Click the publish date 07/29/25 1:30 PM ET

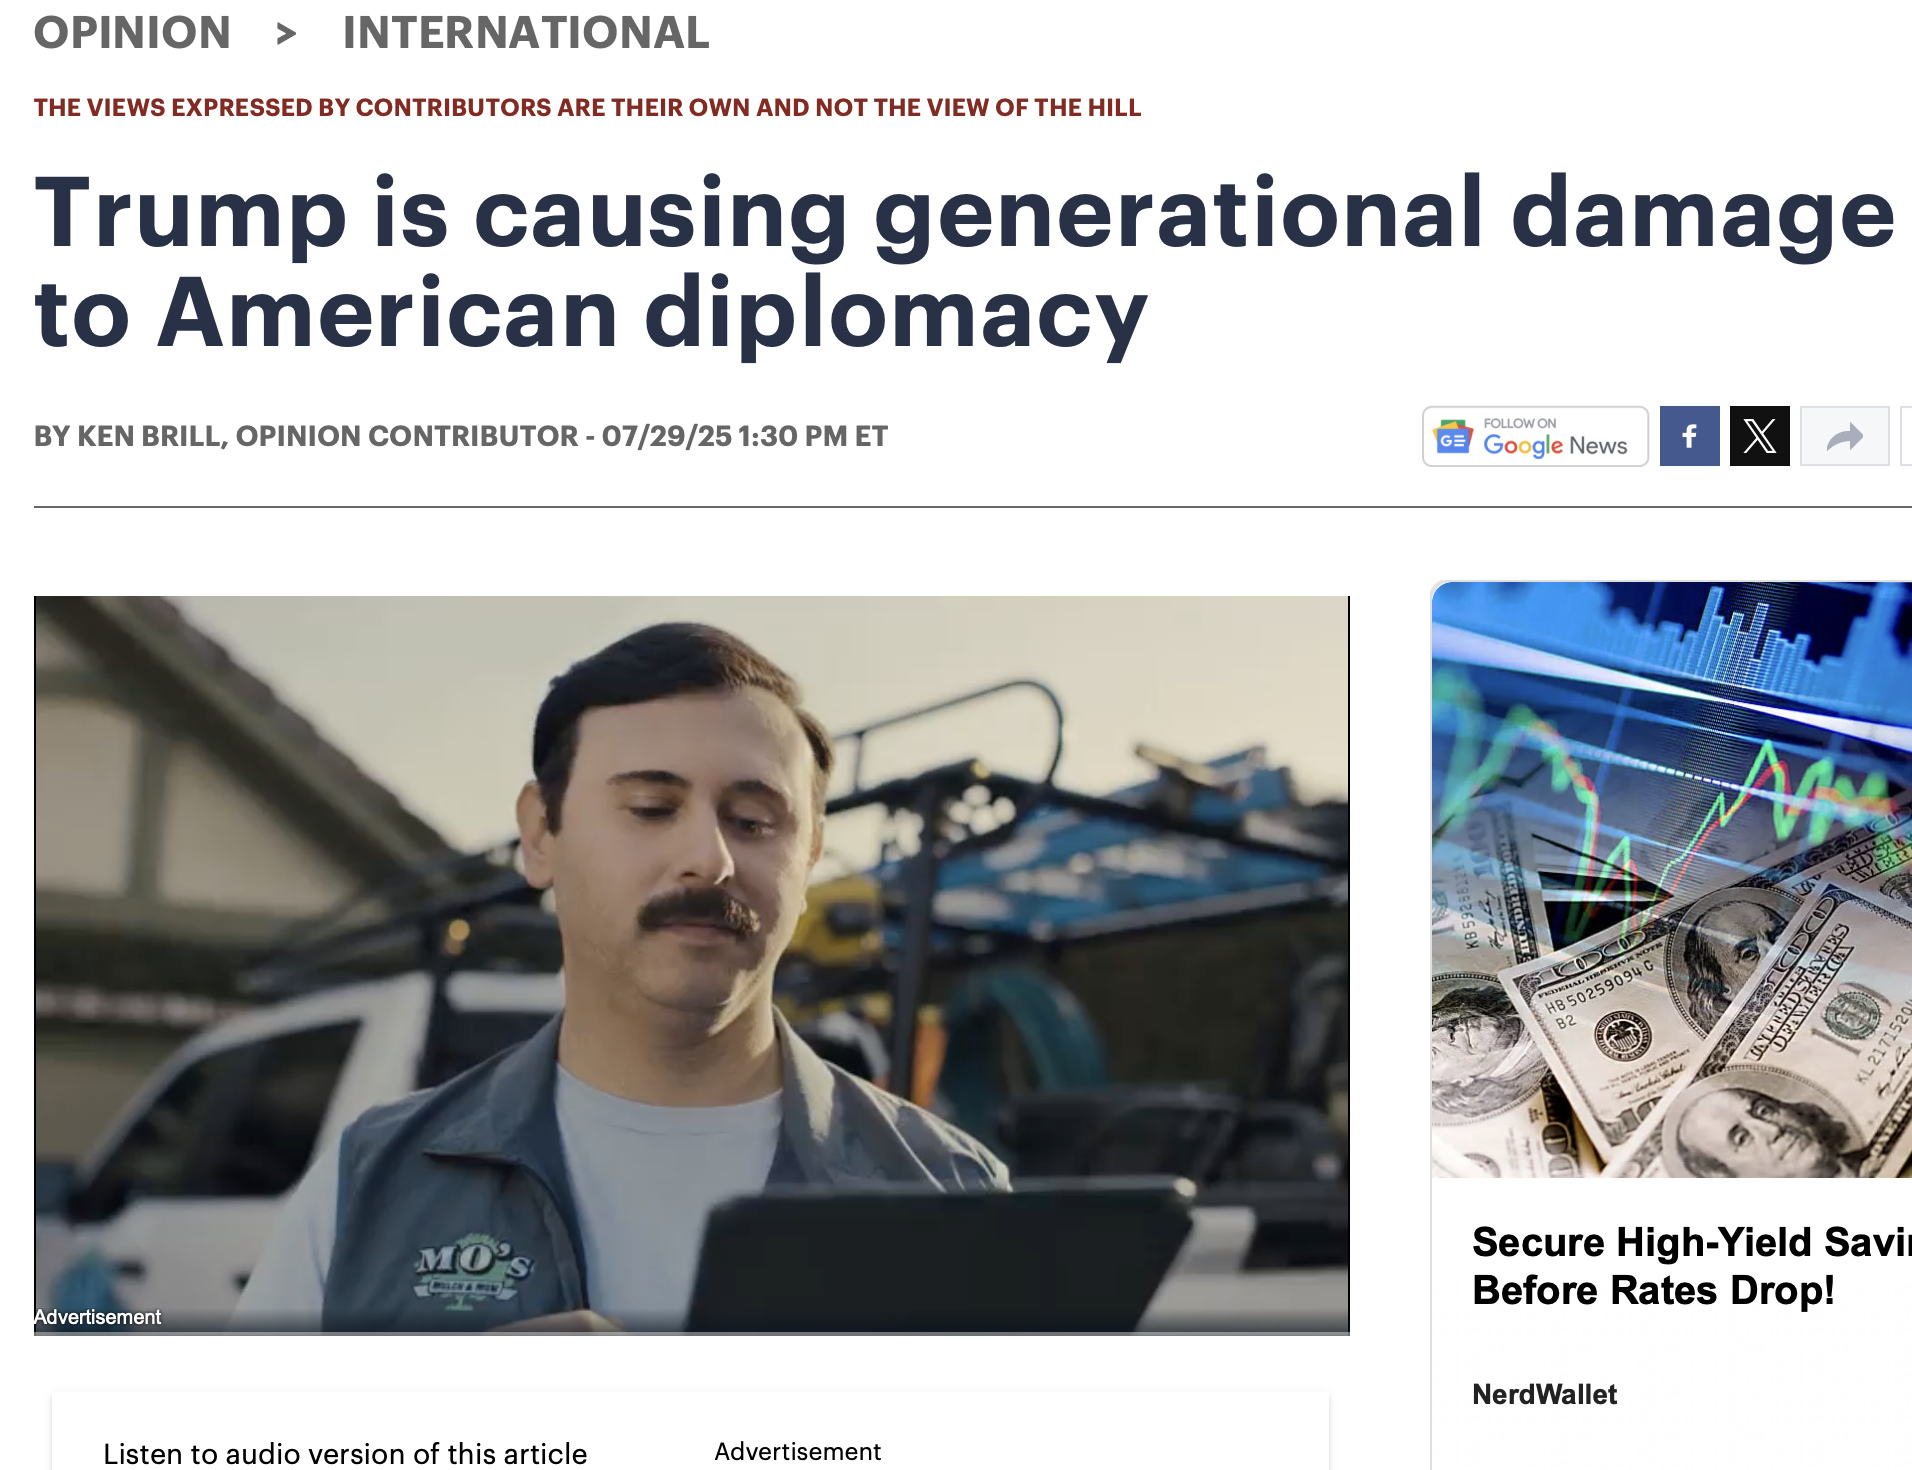coord(745,436)
